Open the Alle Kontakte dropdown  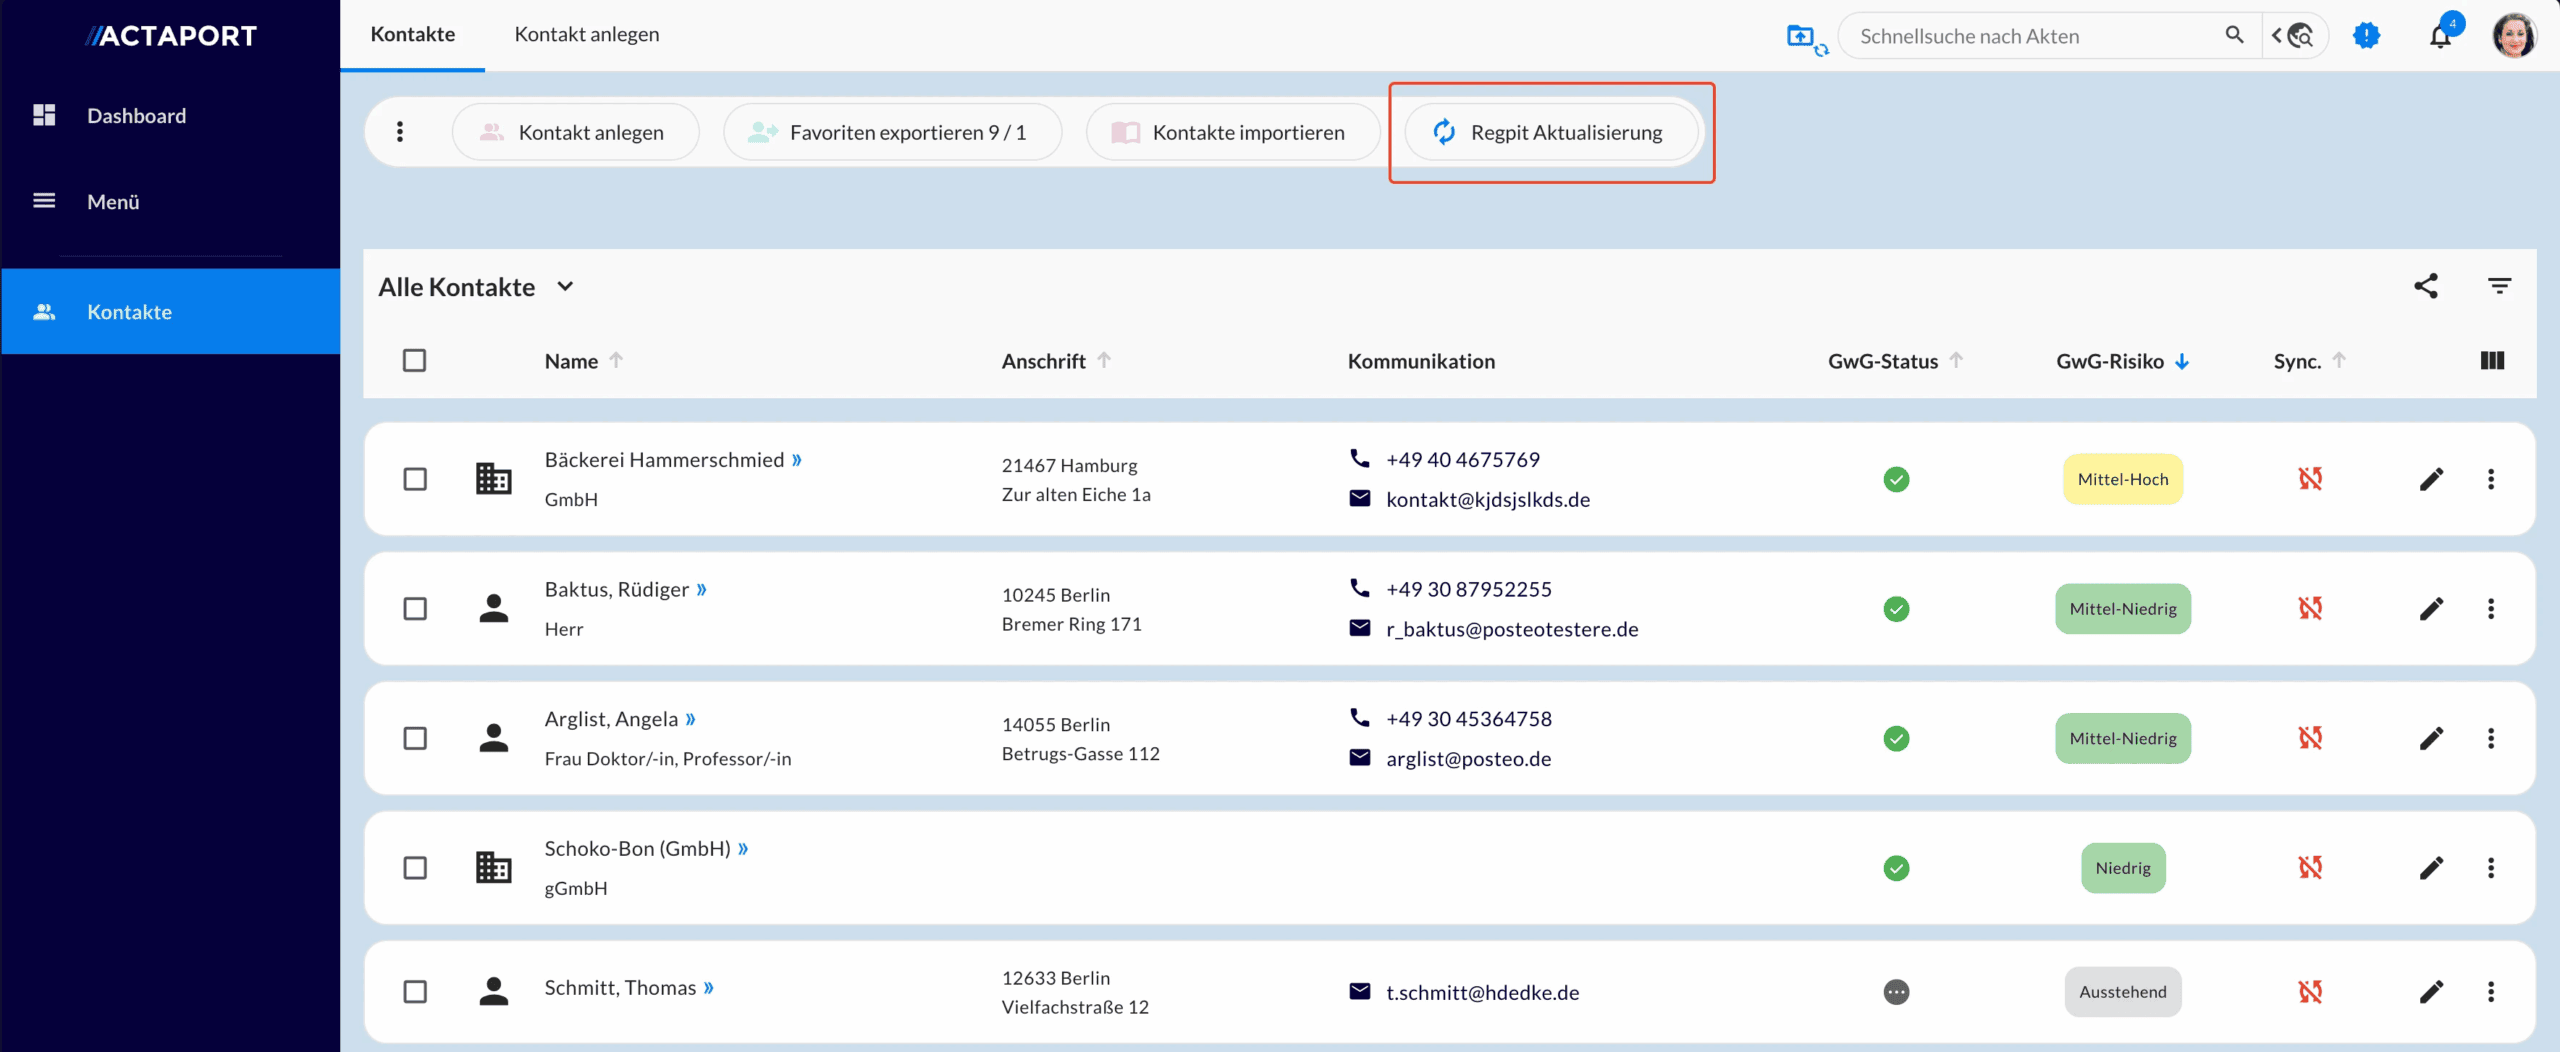click(x=565, y=286)
